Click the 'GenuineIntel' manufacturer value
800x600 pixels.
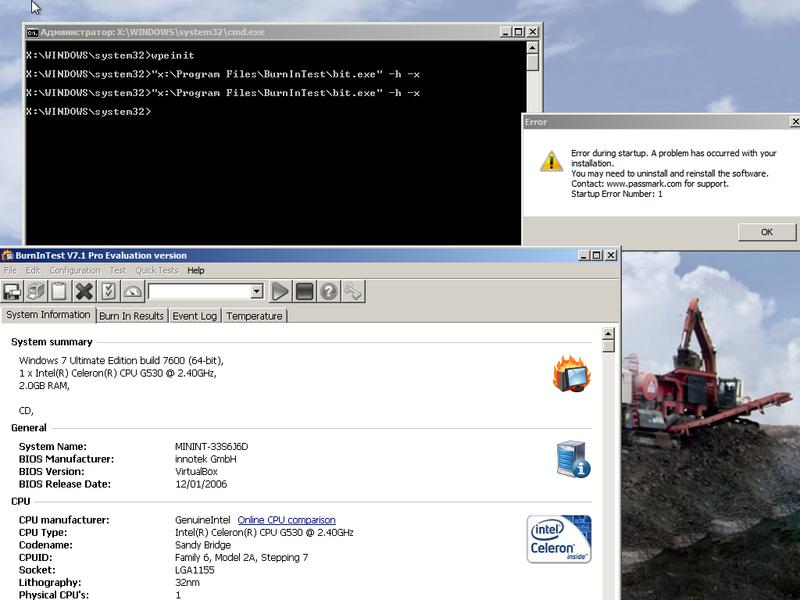tap(203, 520)
